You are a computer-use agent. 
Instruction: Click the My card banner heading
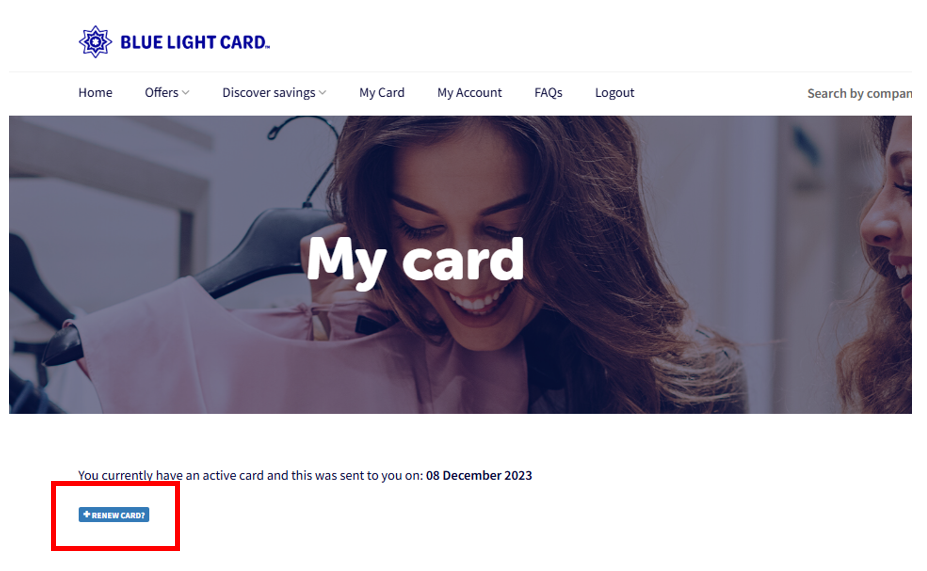[415, 260]
